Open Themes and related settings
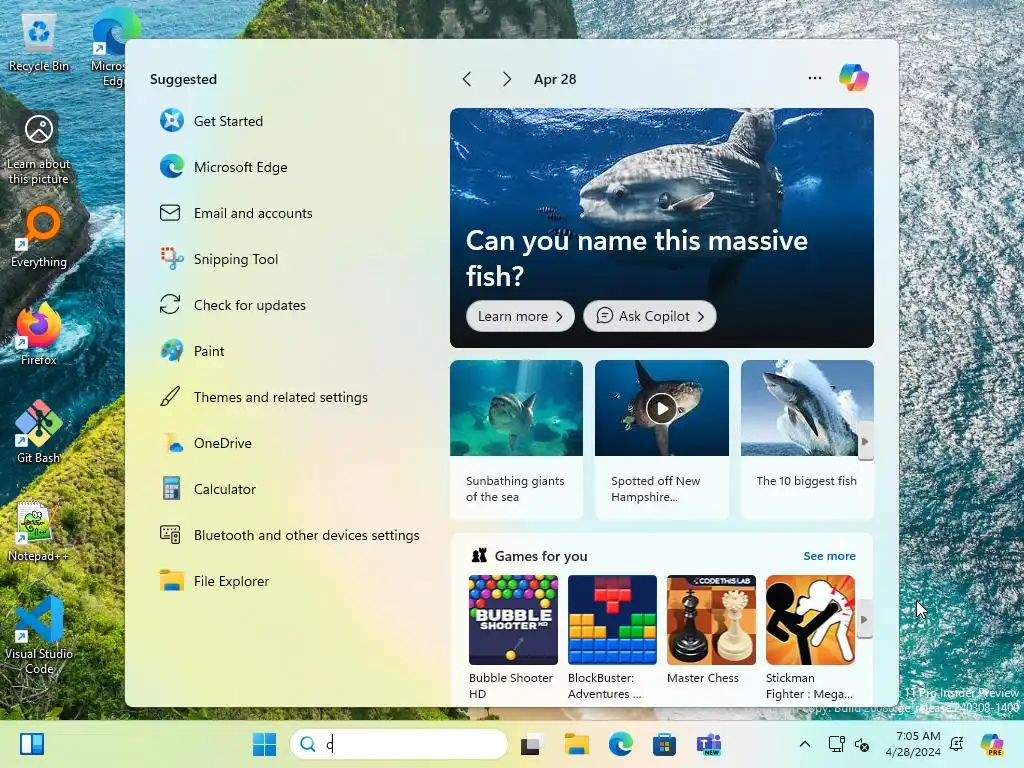The width and height of the screenshot is (1024, 768). 264,397
